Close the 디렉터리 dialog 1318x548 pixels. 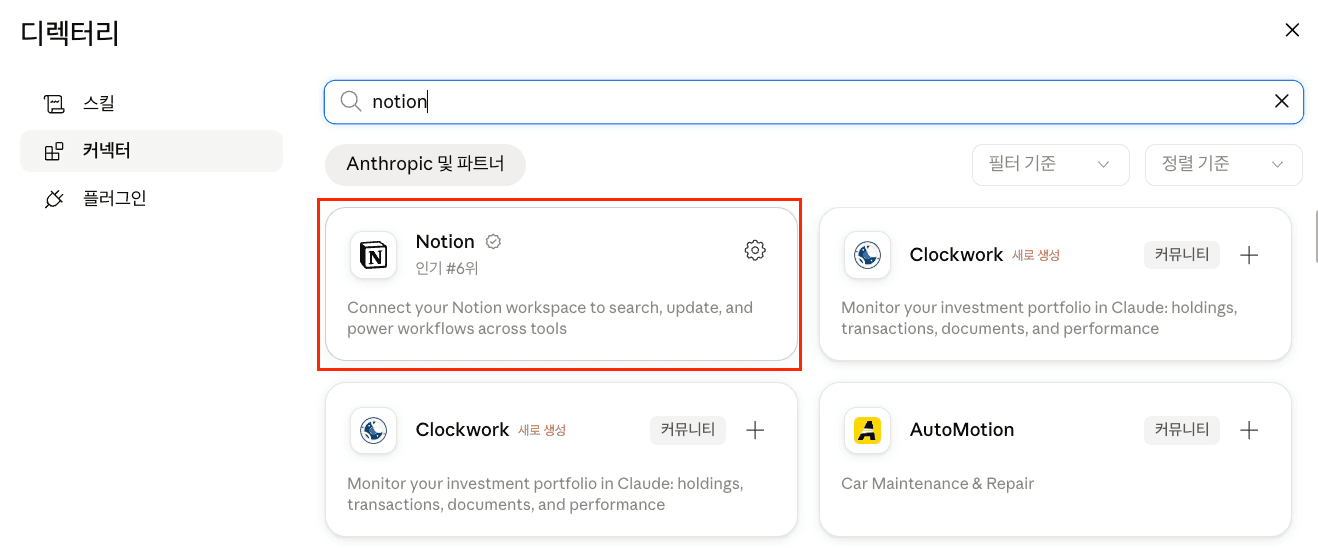pyautogui.click(x=1292, y=30)
